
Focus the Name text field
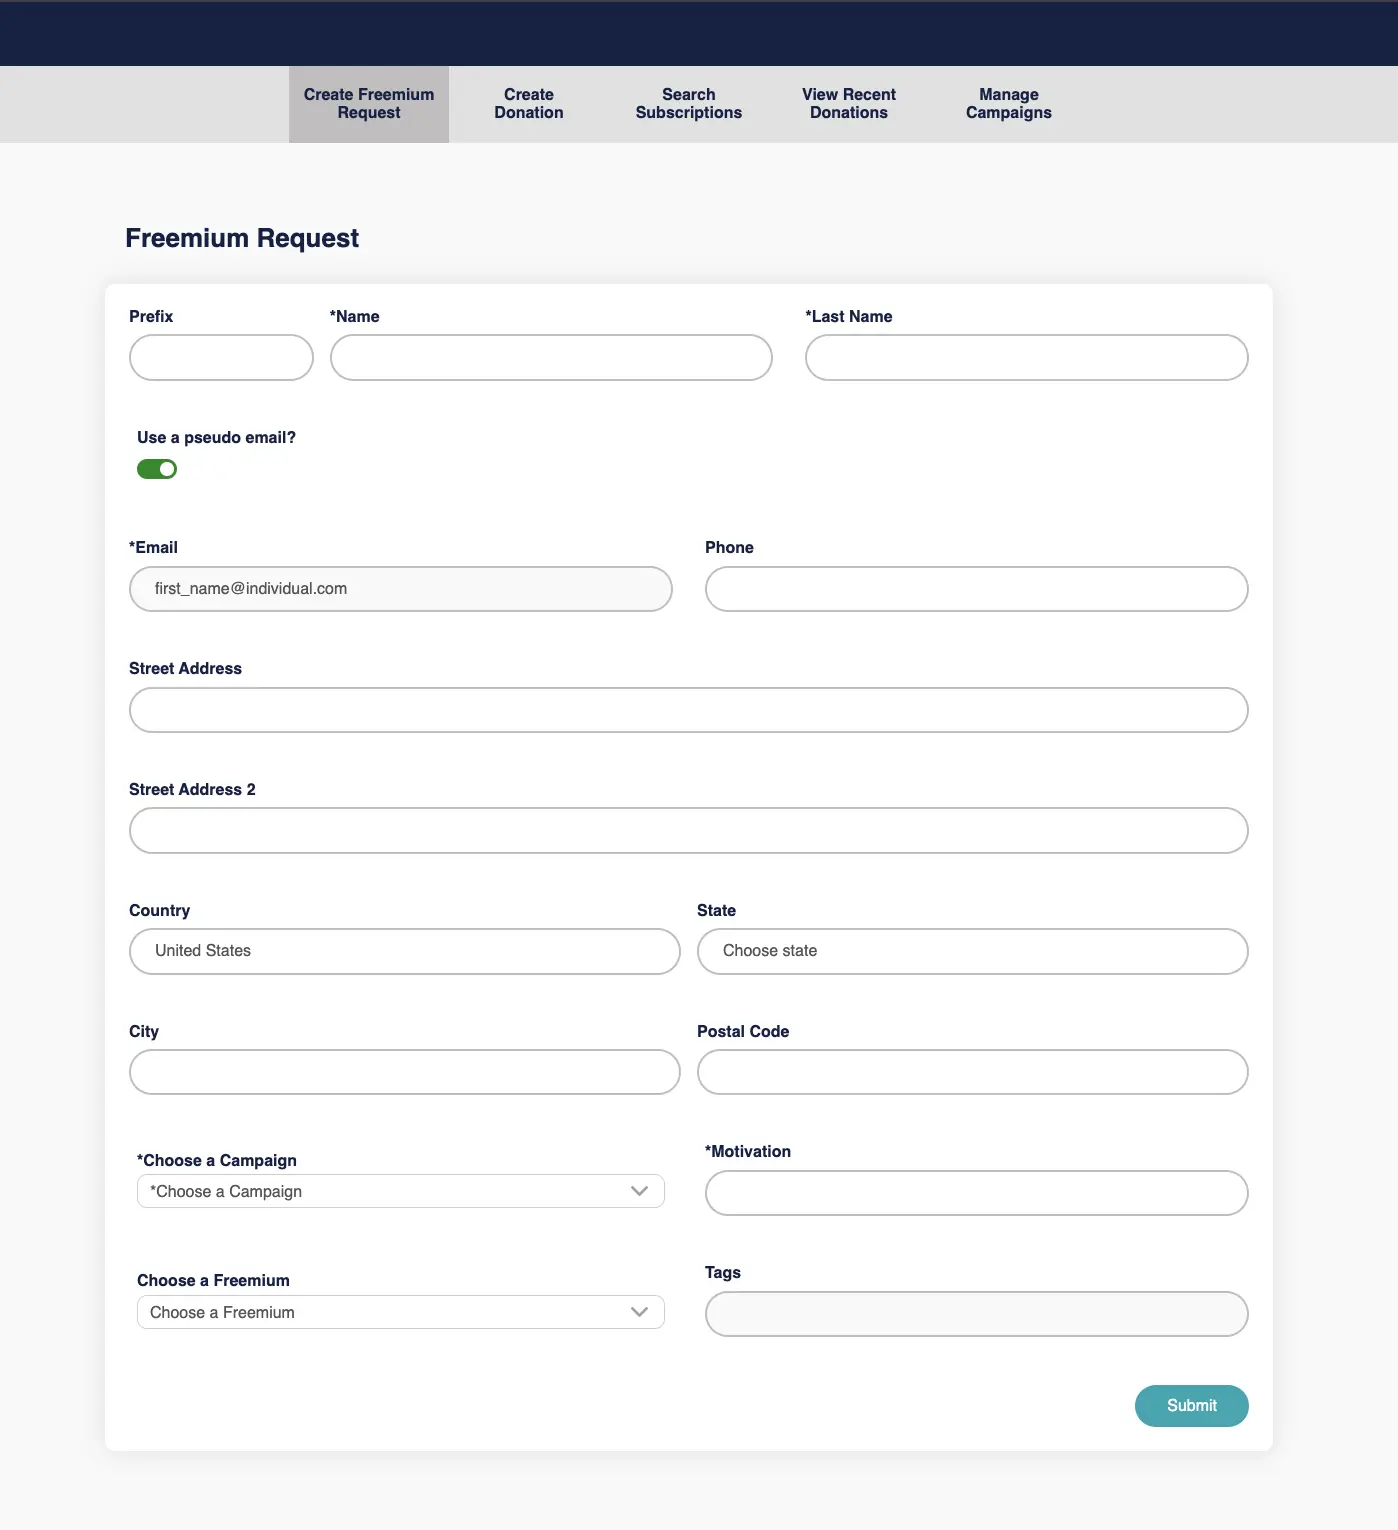(551, 358)
